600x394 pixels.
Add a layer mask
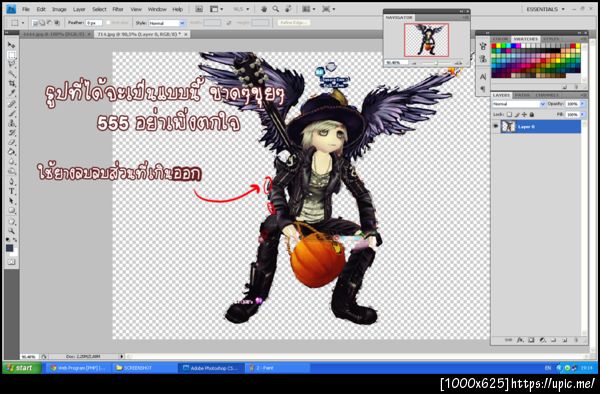tap(531, 340)
